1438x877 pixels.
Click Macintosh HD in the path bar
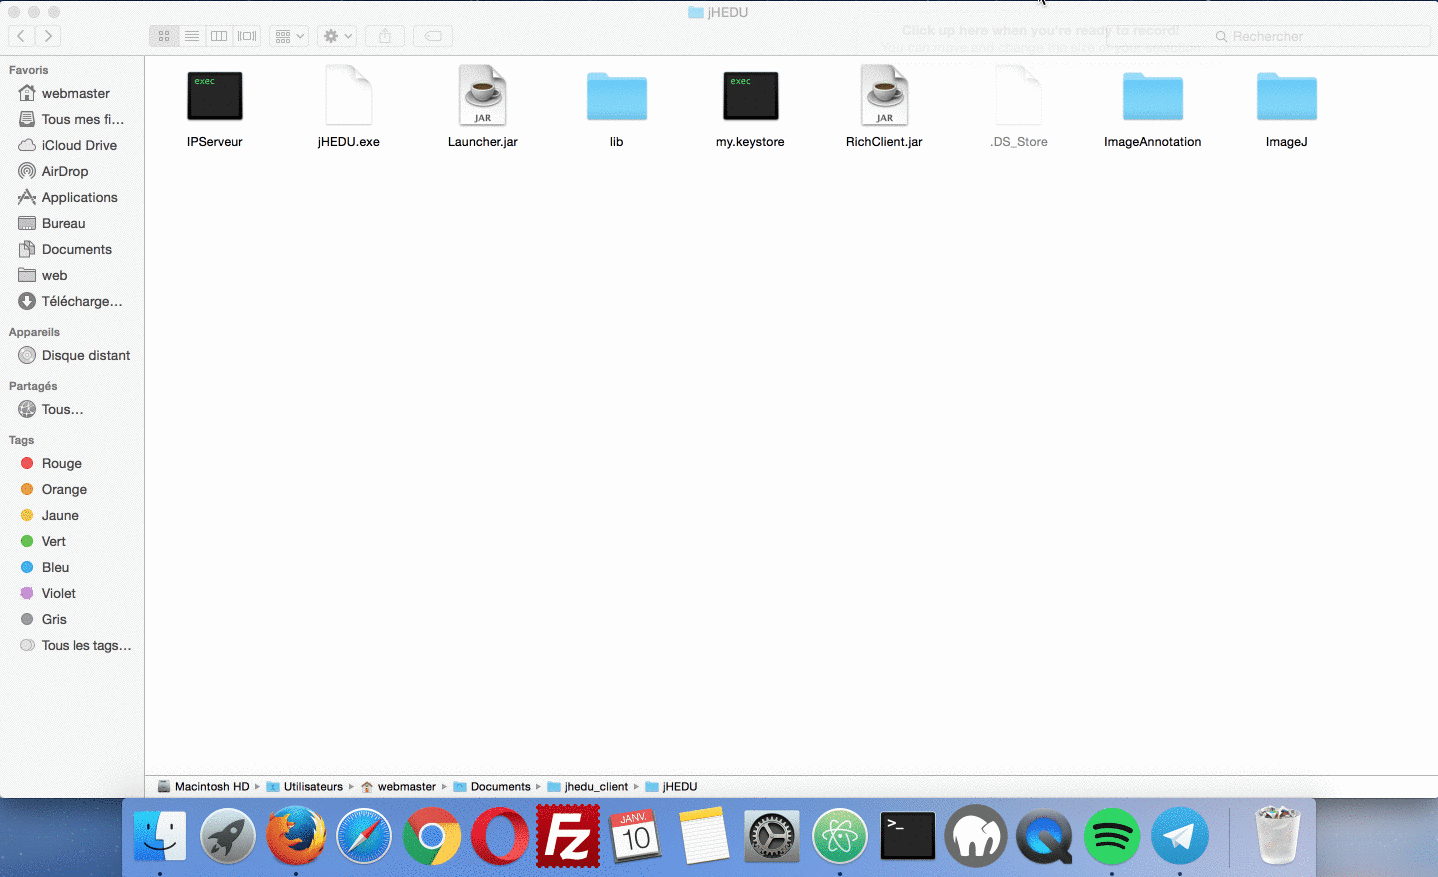pyautogui.click(x=204, y=787)
